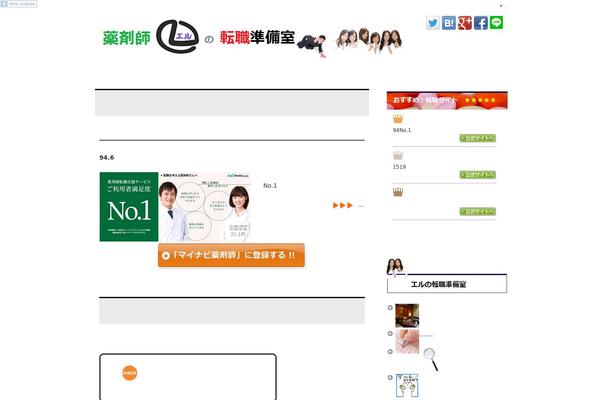Viewport: 600px width, 400px height.
Task: Open the Heat Analysis image at top-left
Action: (19, 4)
